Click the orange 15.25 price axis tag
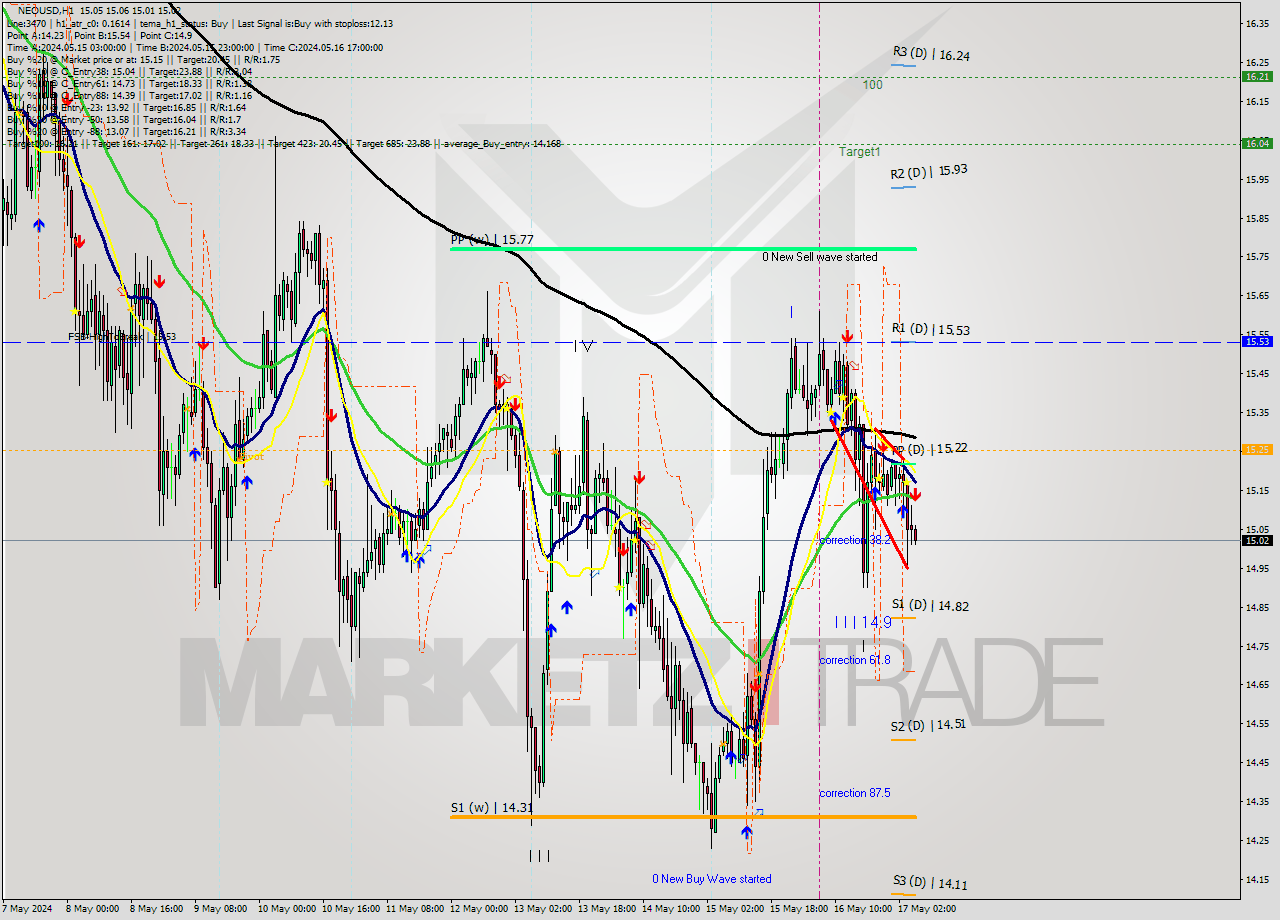1280x920 pixels. click(1257, 450)
